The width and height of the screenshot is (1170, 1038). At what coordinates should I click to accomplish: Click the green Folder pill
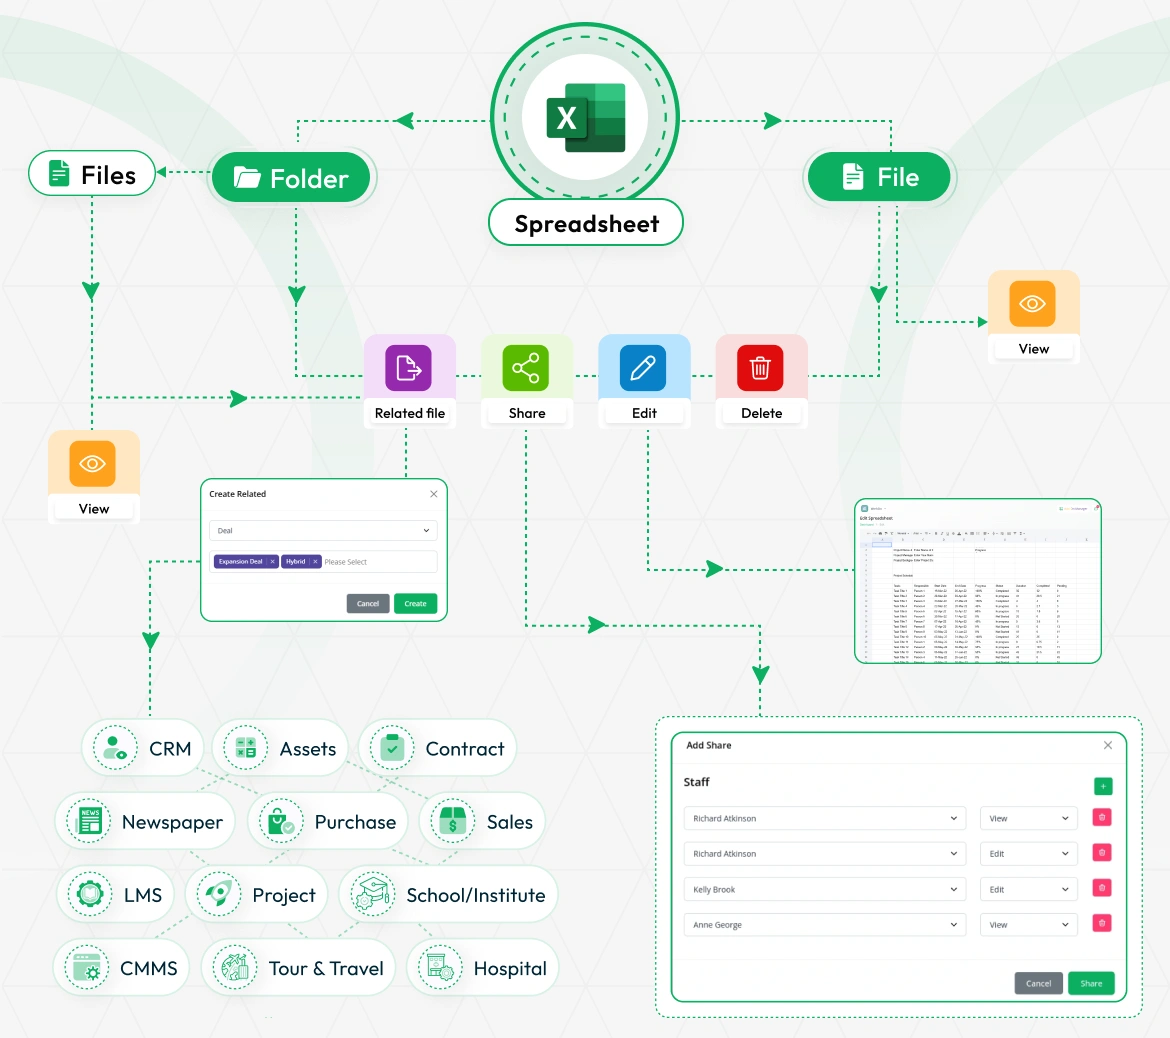291,178
